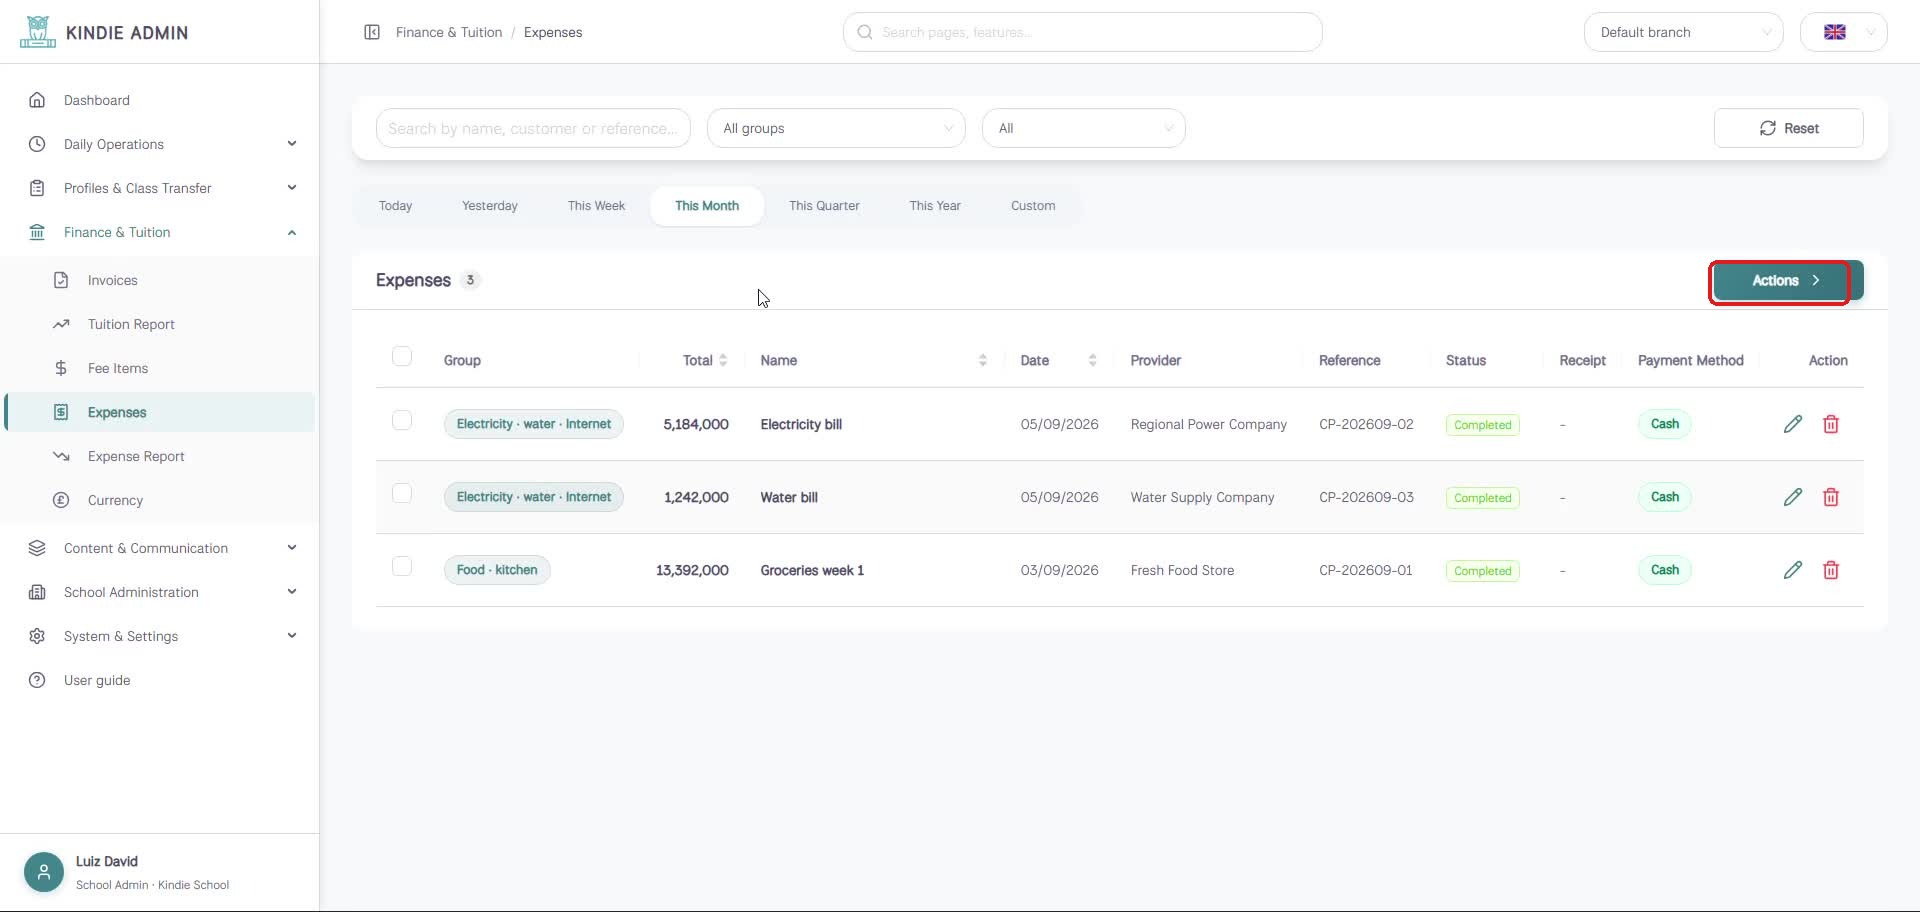Open the language flag dropdown

1844,32
